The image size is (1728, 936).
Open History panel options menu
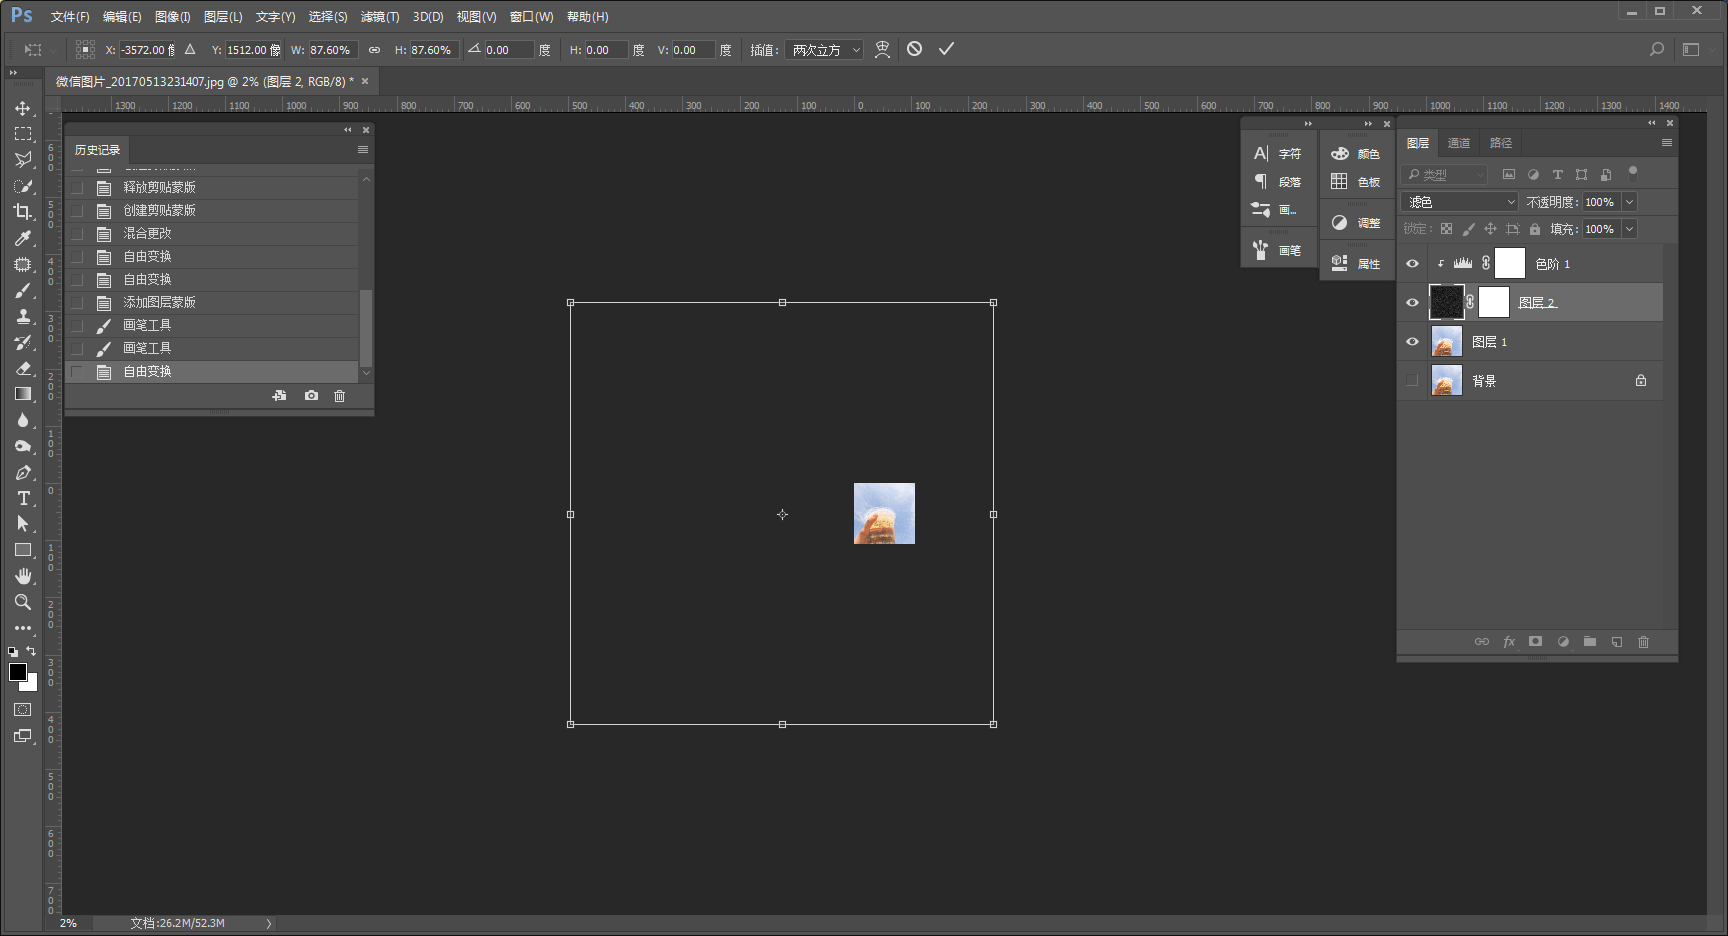pos(363,150)
